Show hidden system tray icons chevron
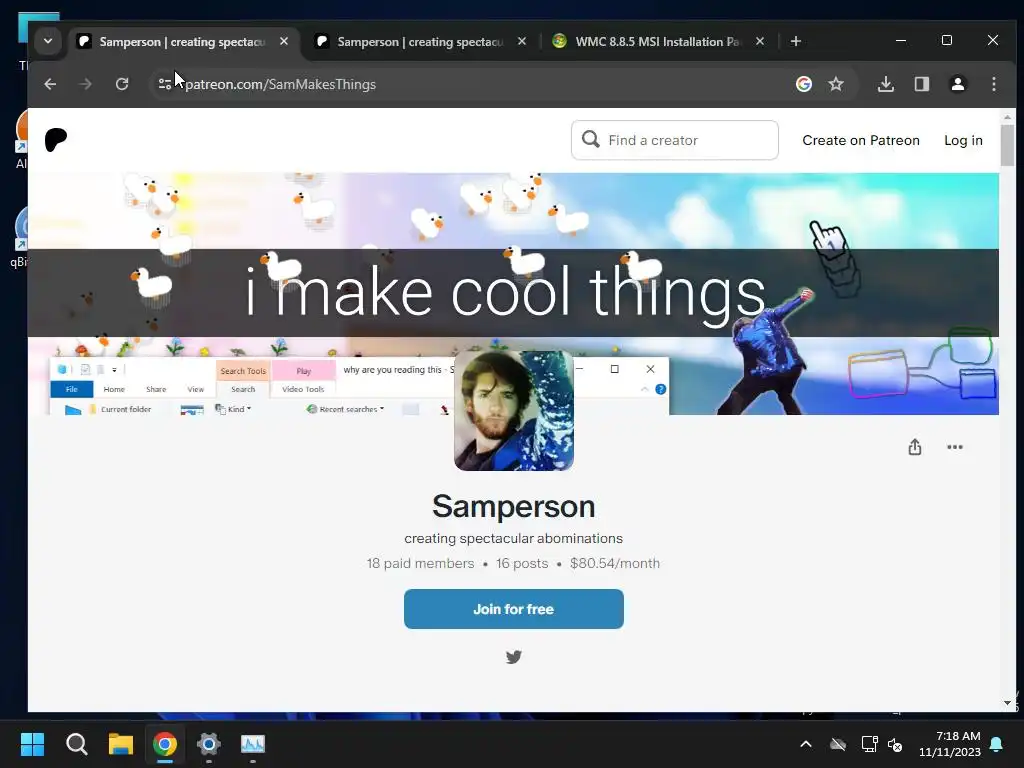The width and height of the screenshot is (1024, 768). tap(806, 744)
